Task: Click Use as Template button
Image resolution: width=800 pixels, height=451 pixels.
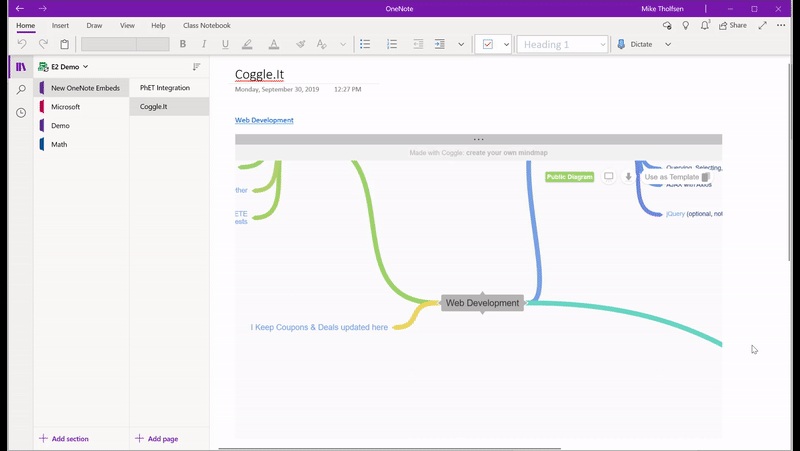Action: (x=677, y=177)
